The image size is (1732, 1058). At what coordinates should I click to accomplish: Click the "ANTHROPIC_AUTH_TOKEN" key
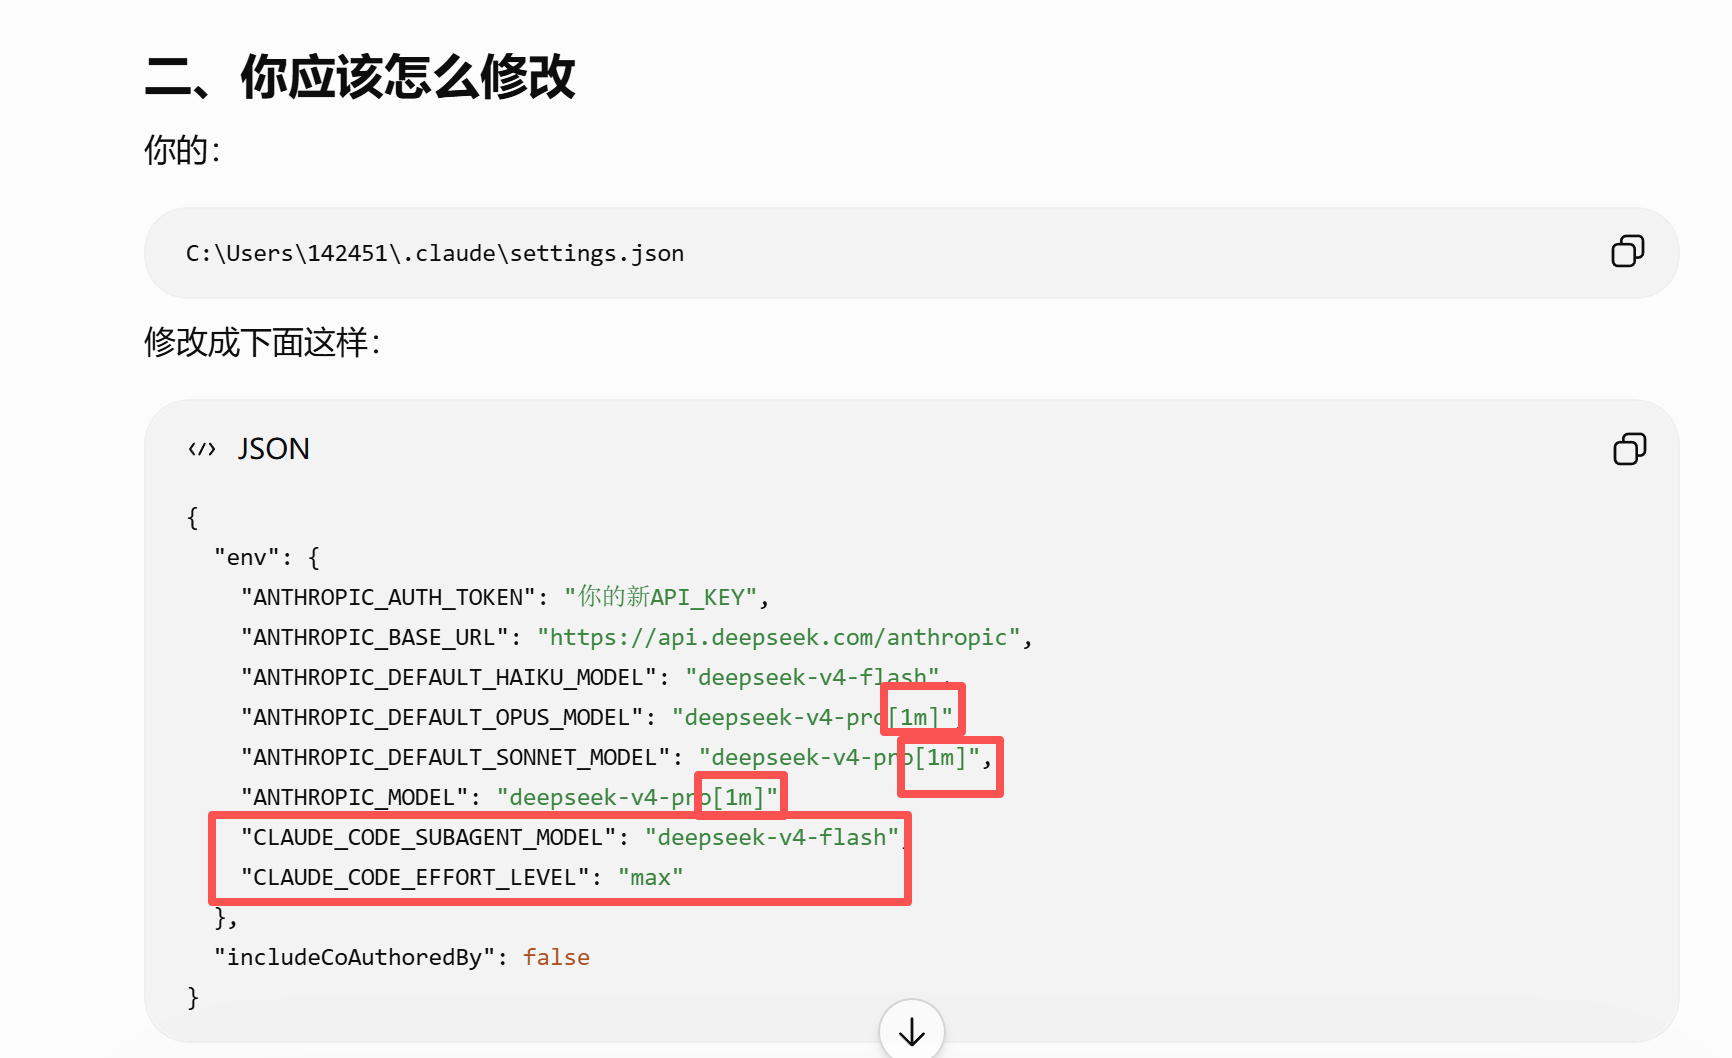[x=389, y=597]
